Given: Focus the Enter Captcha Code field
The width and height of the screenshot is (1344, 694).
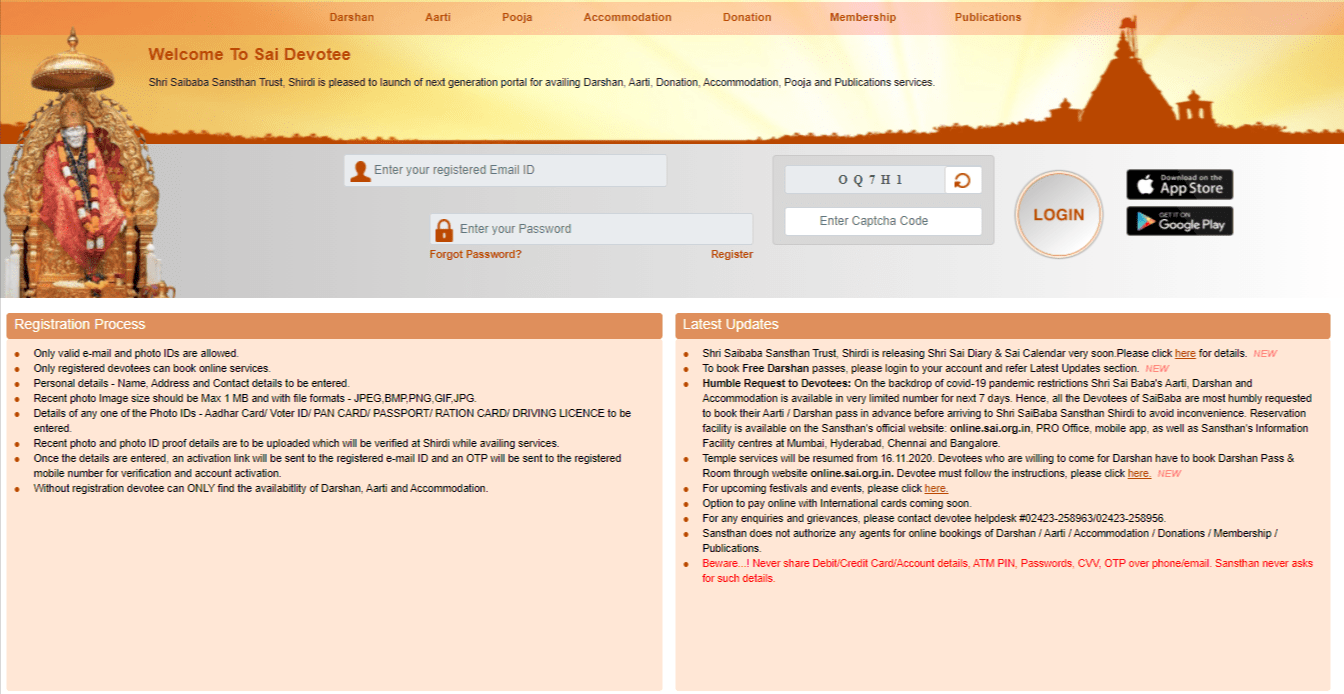Looking at the screenshot, I should [883, 221].
